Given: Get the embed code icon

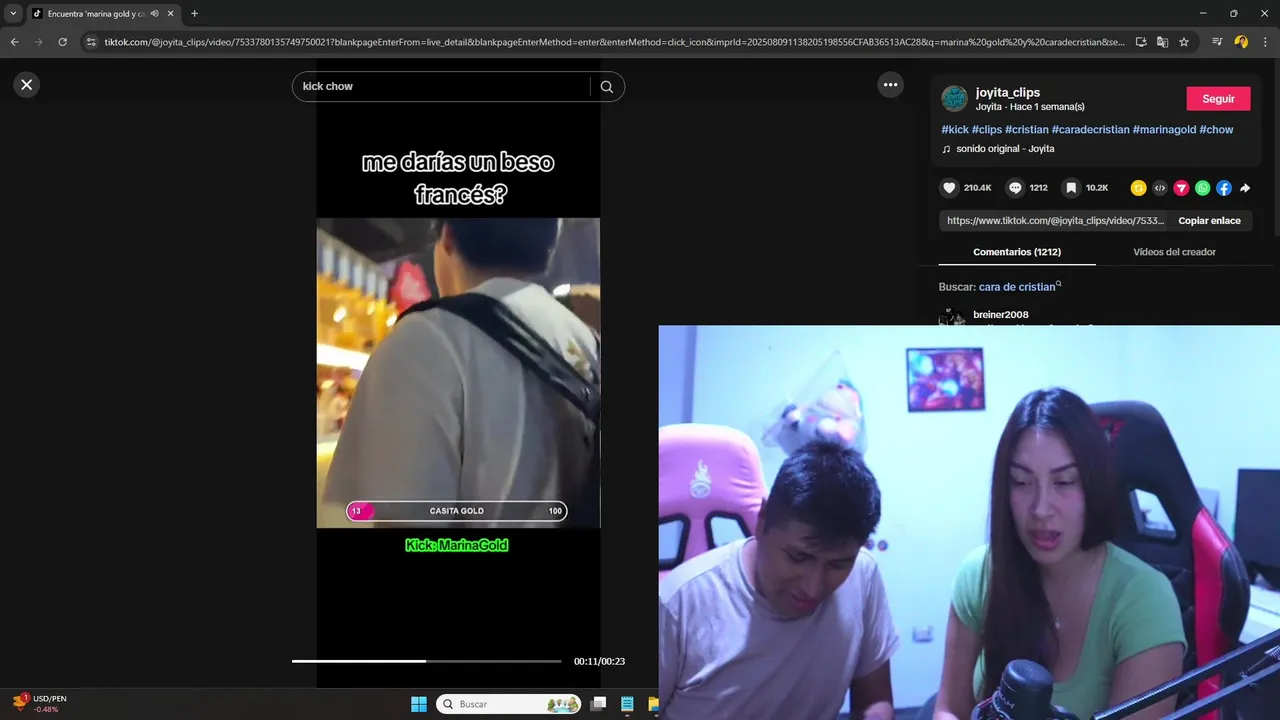Looking at the screenshot, I should [1160, 188].
